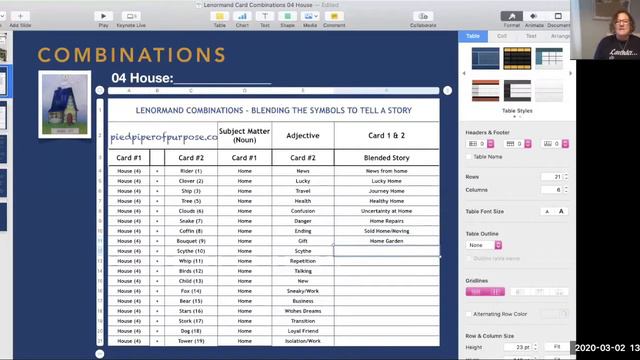Screen dimensions: 640x360
Task: Click the 'Loyal Friend' adjective cell
Action: tap(303, 331)
